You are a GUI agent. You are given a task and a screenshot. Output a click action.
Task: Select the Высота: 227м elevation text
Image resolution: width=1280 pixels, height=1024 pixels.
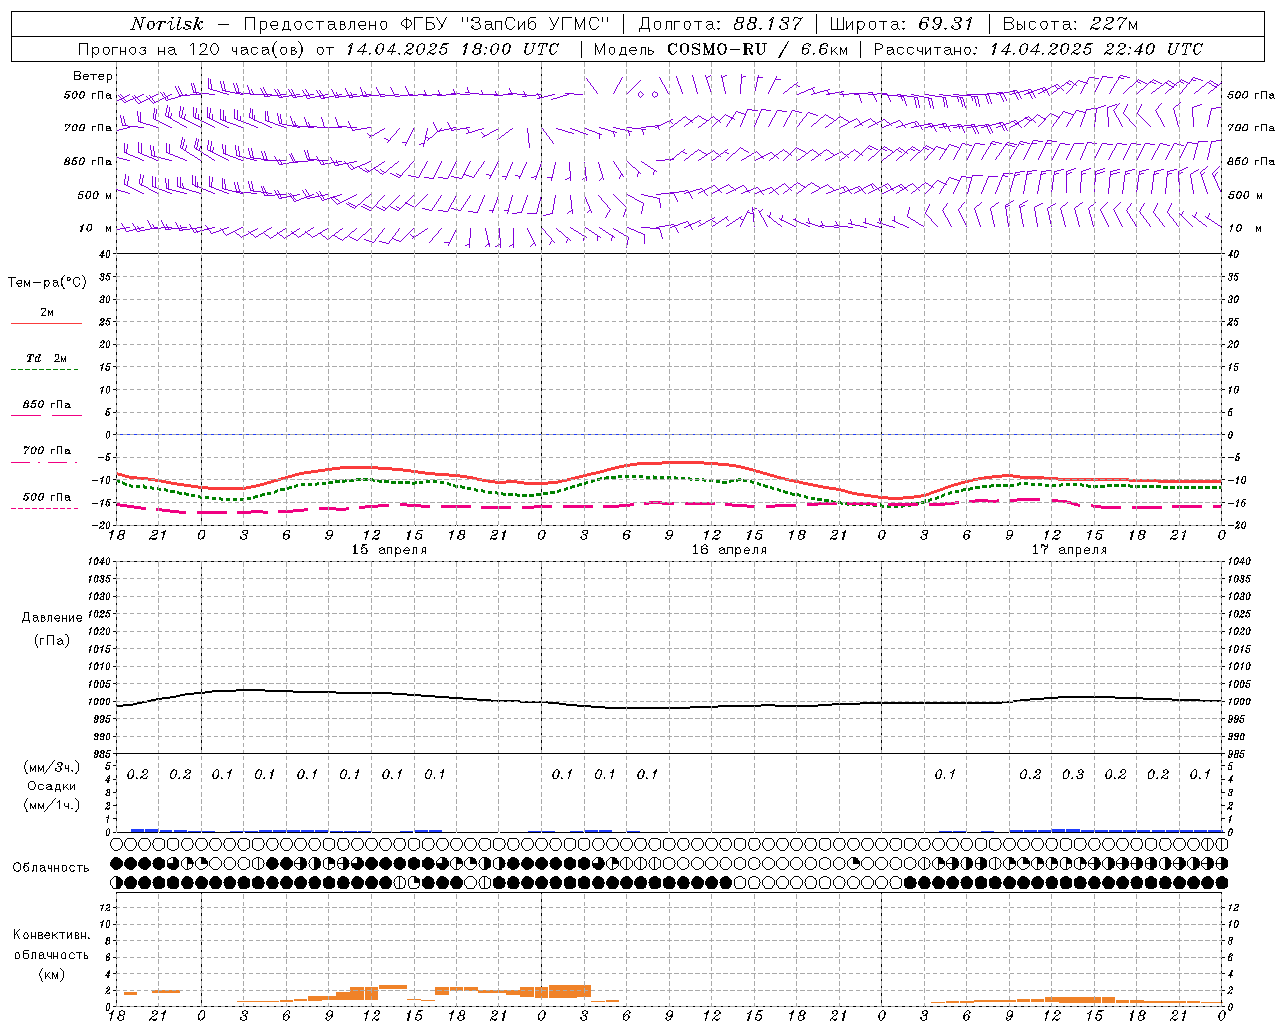1070,24
